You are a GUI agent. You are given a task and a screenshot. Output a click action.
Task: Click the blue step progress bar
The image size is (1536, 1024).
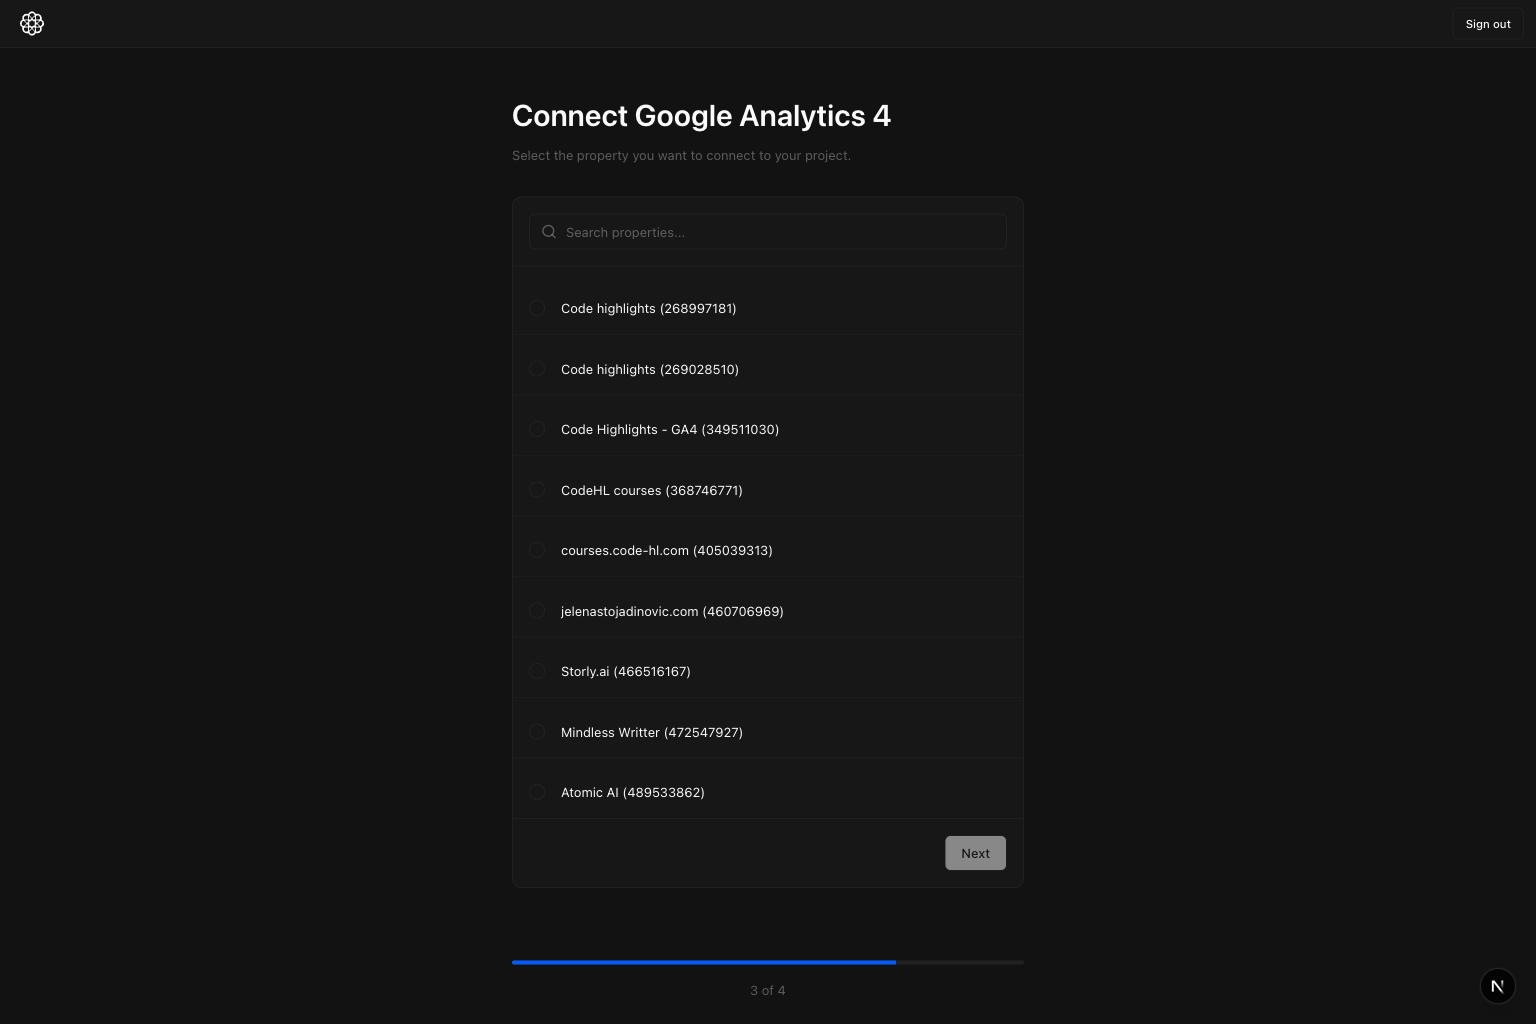tap(704, 962)
